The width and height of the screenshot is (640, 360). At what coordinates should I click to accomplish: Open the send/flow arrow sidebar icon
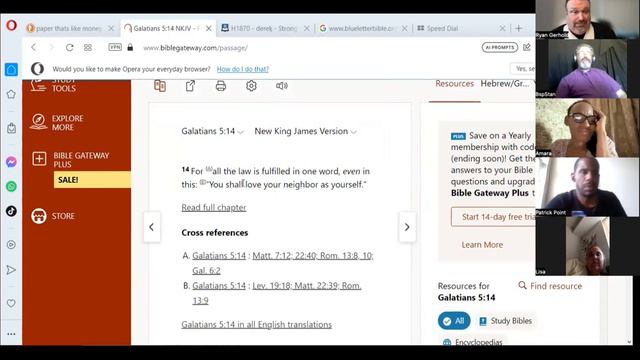11,270
